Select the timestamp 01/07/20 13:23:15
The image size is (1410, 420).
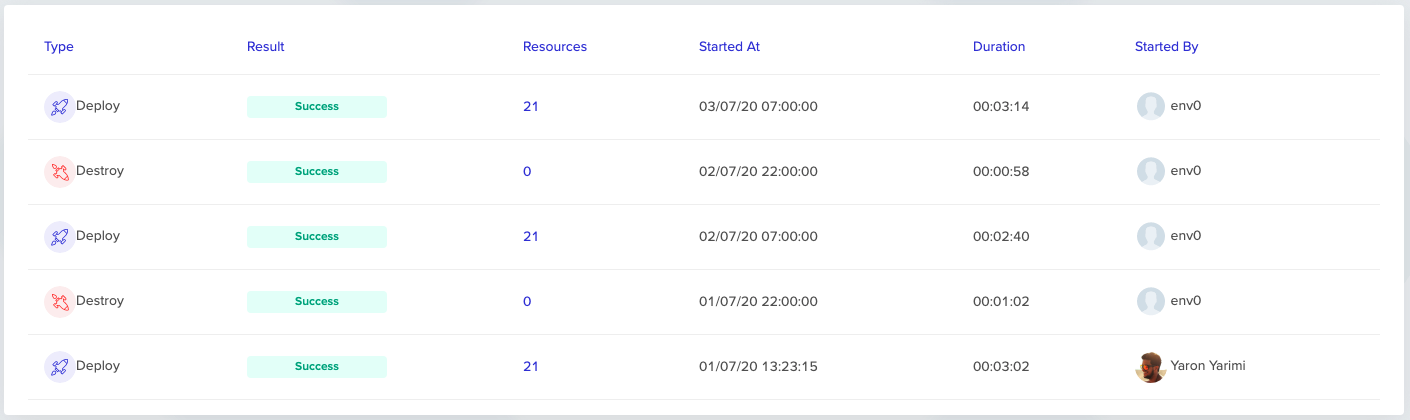[758, 367]
